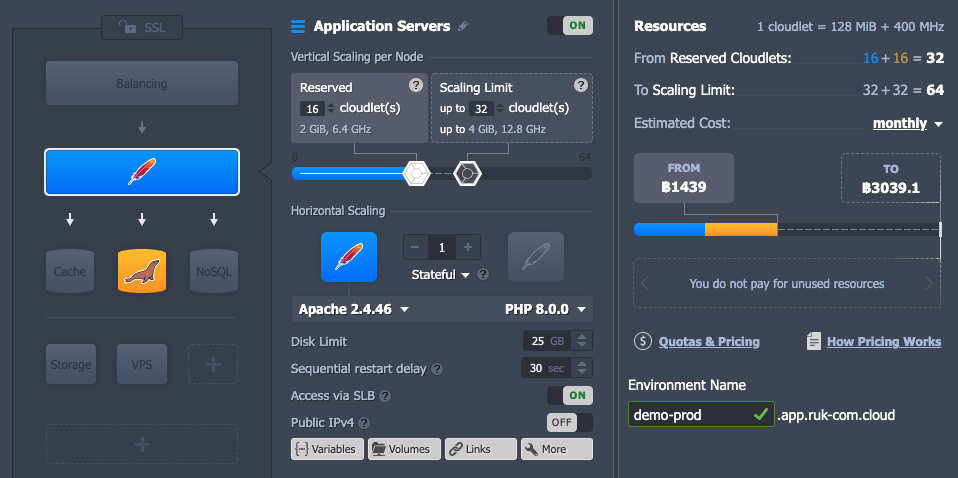Open the Apache 2.4.46 version dropdown
This screenshot has width=958, height=478.
click(x=353, y=309)
